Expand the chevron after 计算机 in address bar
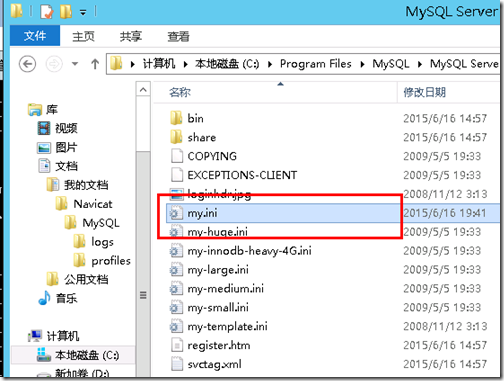 [185, 64]
